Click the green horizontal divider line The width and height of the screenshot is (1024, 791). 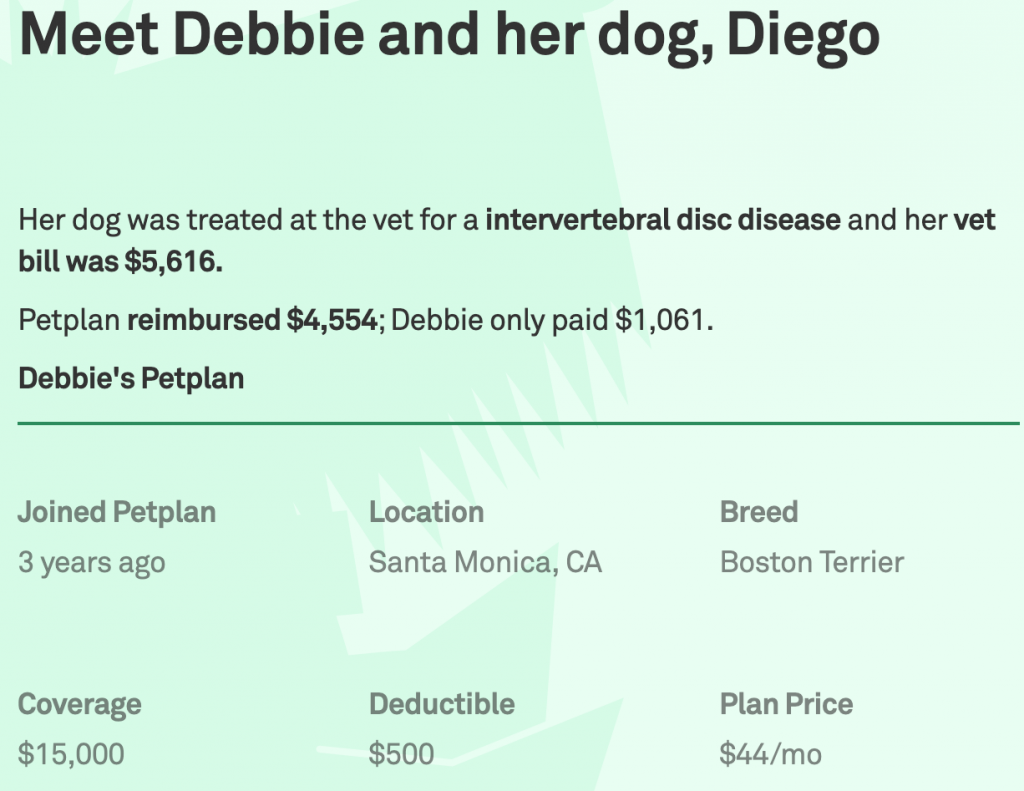coord(519,423)
